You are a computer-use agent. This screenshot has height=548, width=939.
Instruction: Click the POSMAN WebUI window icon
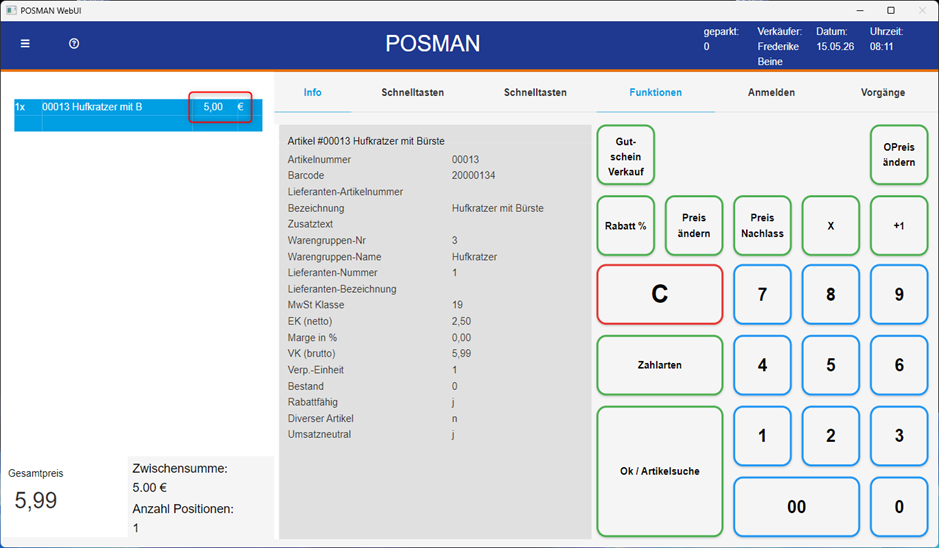tap(11, 10)
